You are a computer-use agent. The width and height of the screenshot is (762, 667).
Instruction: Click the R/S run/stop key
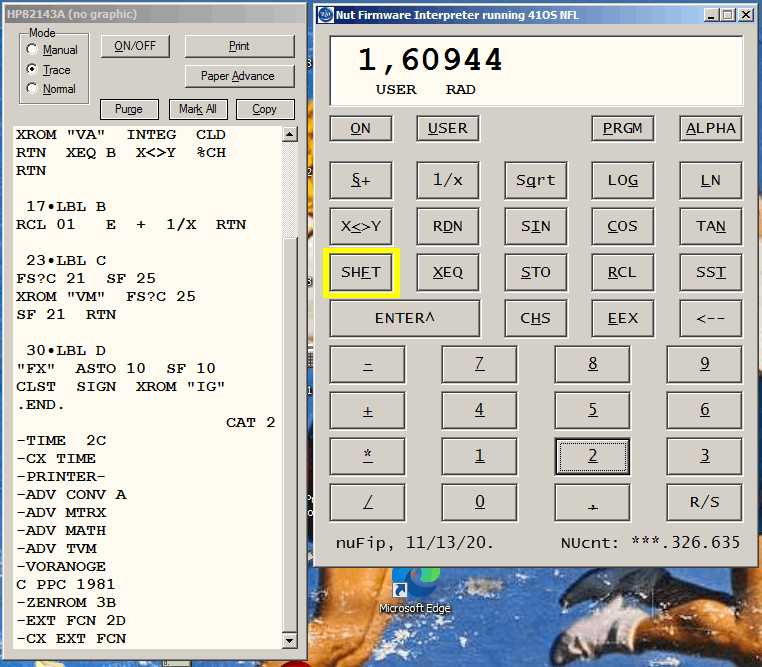pos(705,502)
